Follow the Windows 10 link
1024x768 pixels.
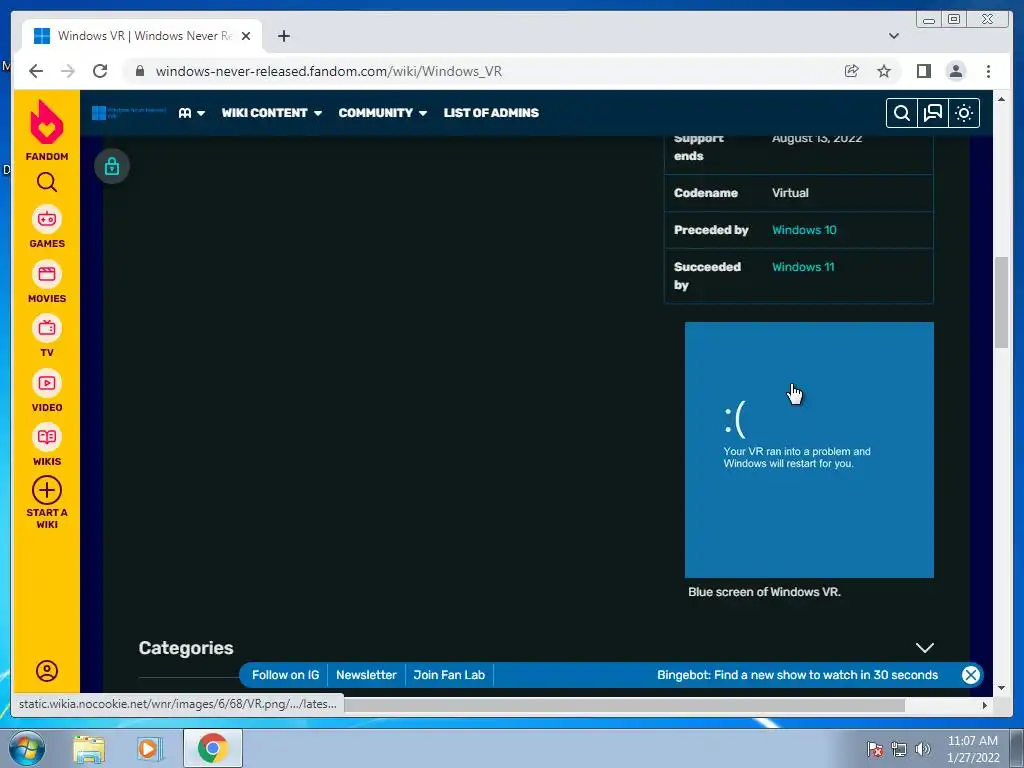[x=804, y=230]
